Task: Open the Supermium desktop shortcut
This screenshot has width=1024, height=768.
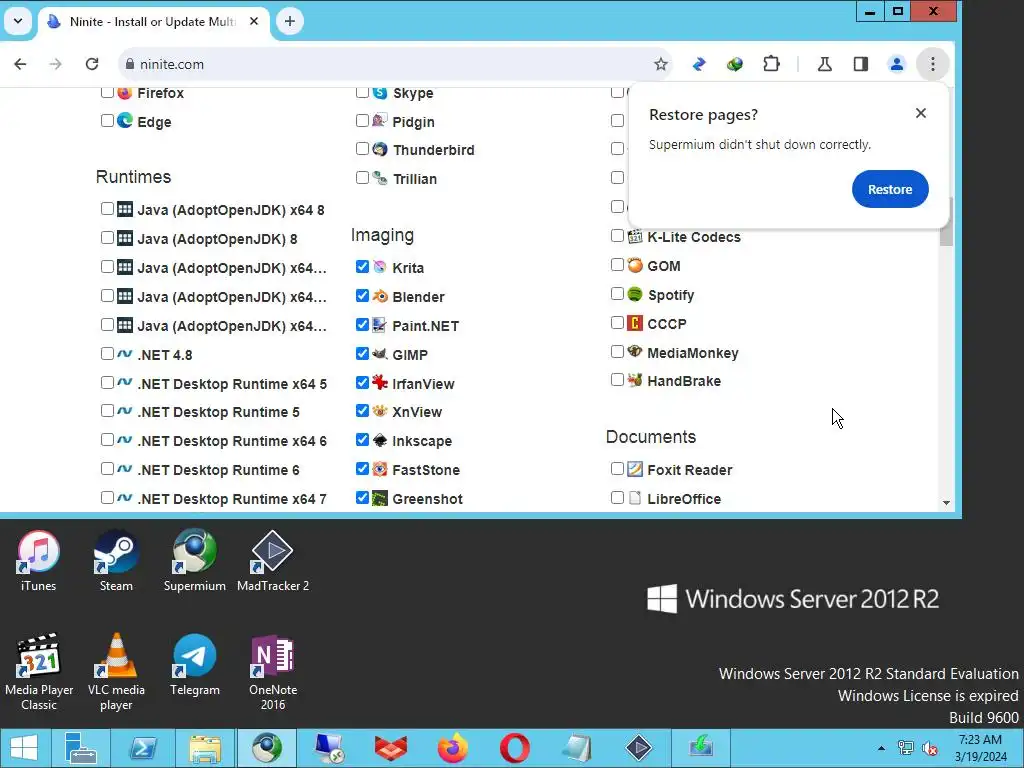Action: pyautogui.click(x=195, y=561)
